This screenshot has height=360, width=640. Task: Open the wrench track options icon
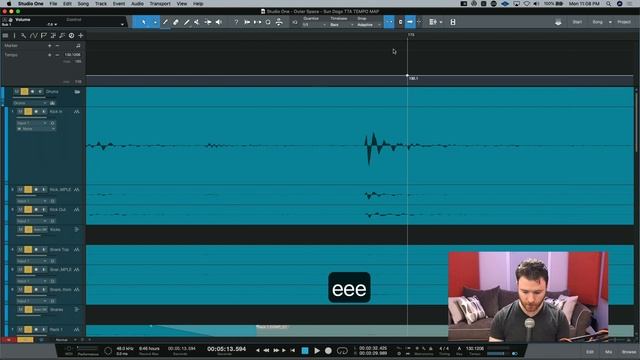(x=24, y=36)
